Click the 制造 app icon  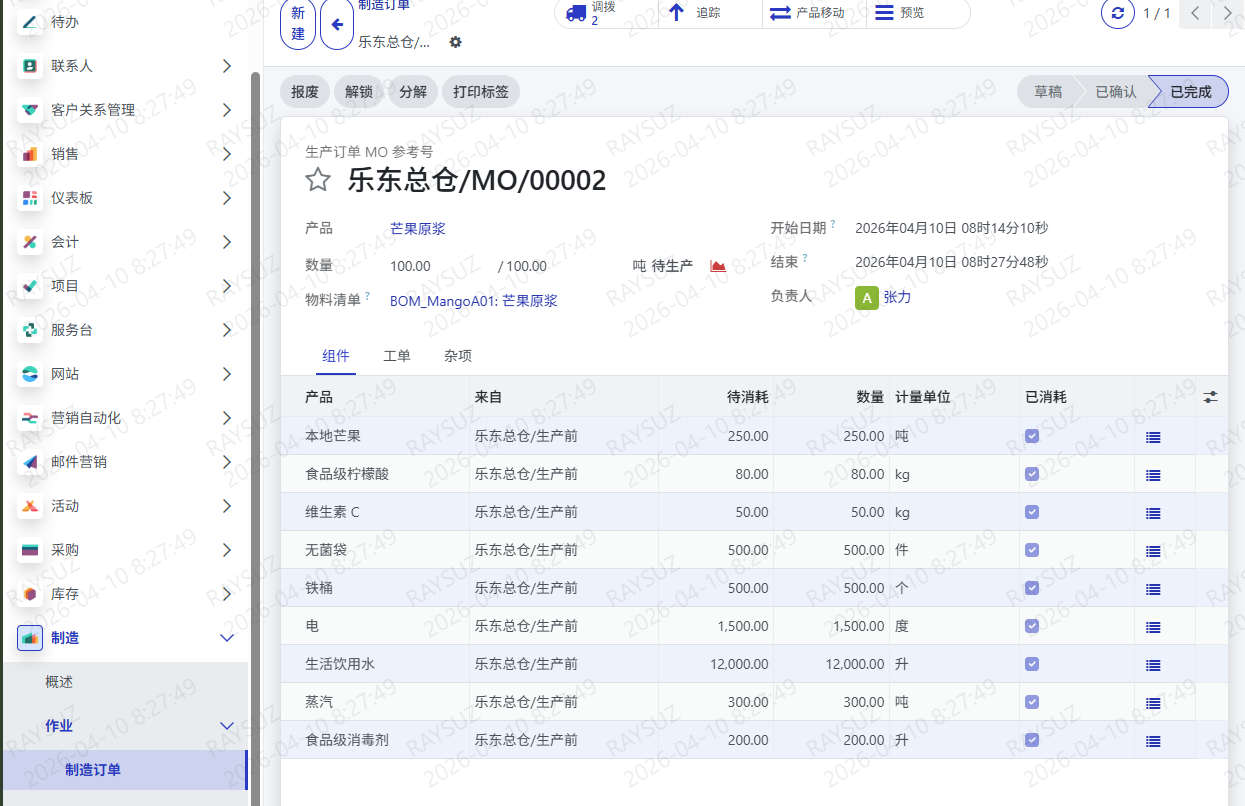30,638
